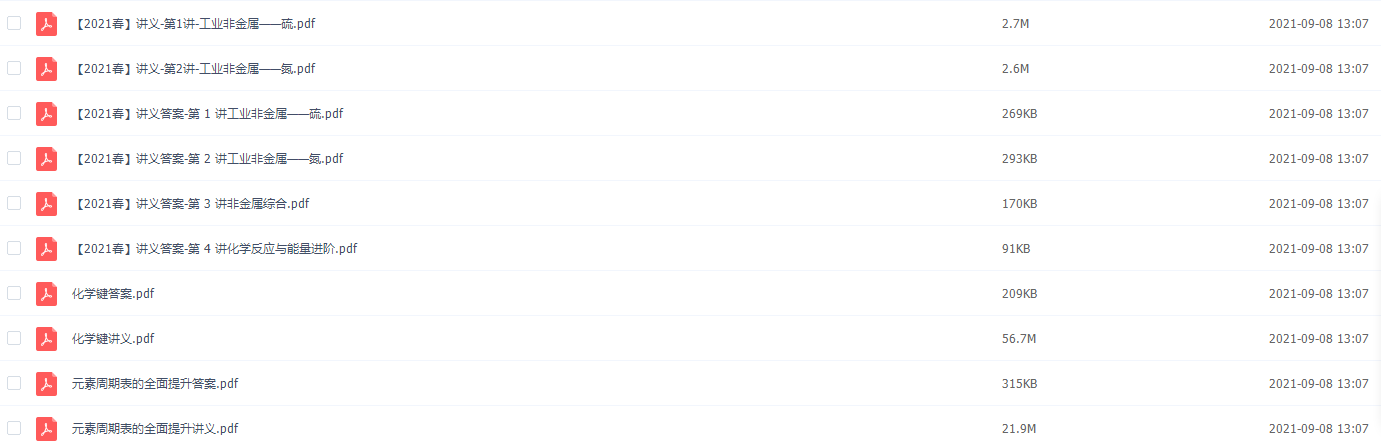Tick checkbox beside 讲义答案-第 3 讲非金属综合.pdf
1381x444 pixels.
[x=14, y=203]
